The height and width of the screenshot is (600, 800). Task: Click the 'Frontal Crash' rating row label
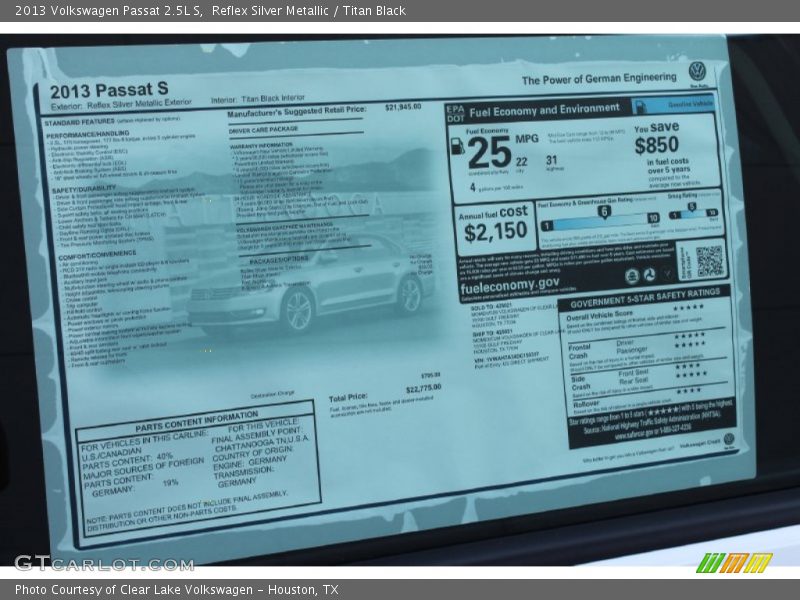tap(578, 351)
